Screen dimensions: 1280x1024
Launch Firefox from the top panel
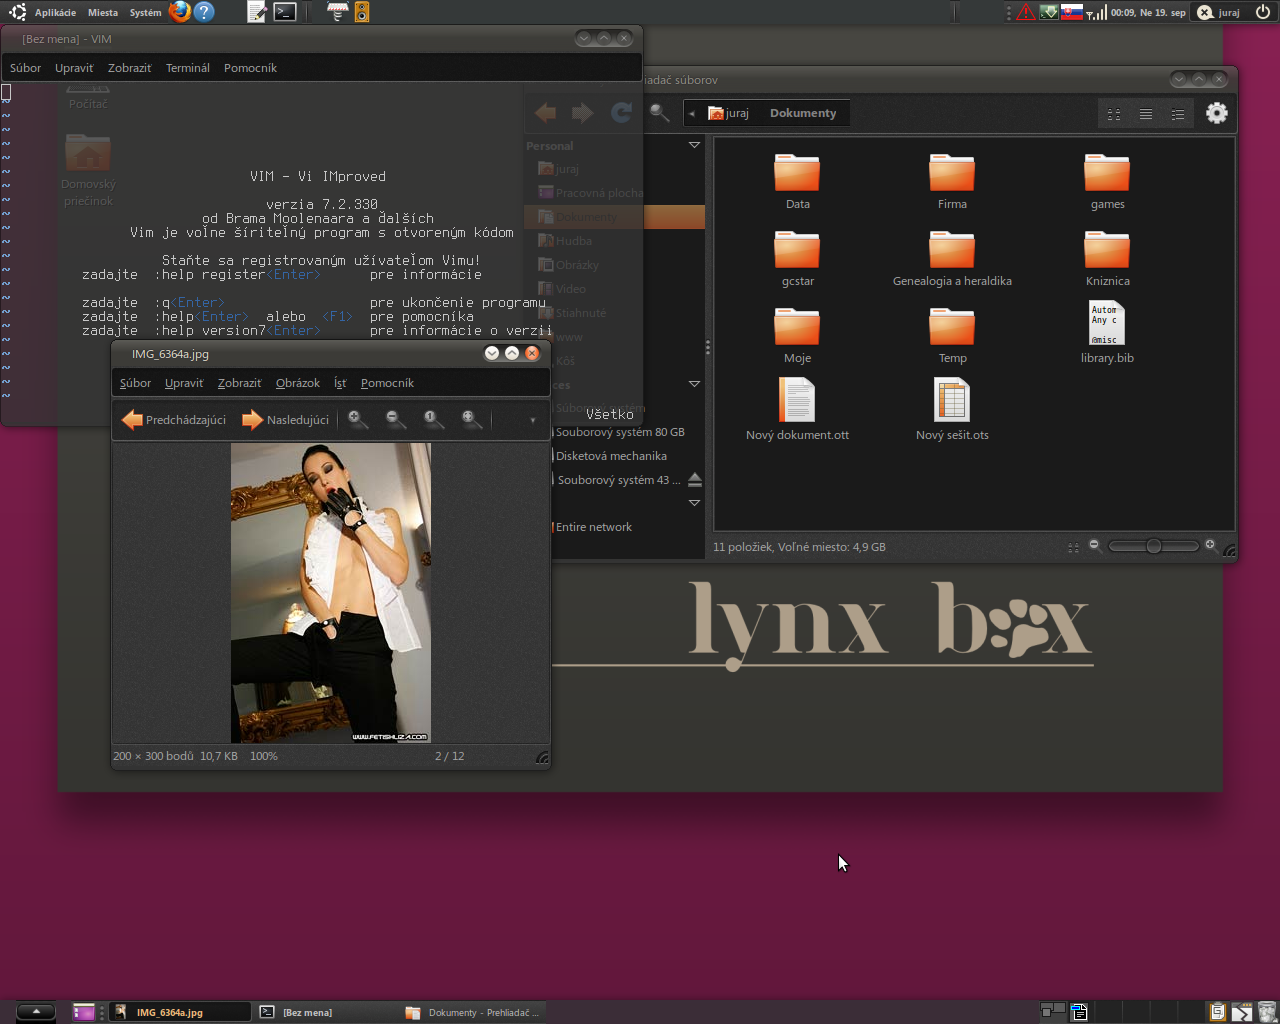tap(180, 12)
